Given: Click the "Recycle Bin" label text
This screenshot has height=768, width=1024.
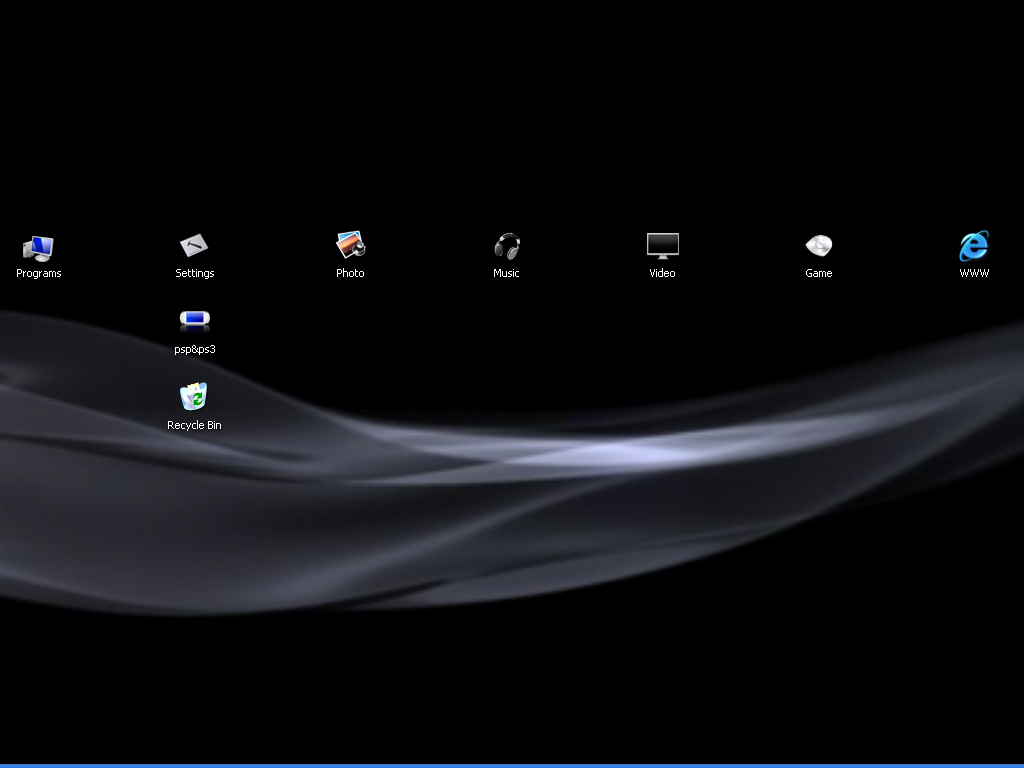Looking at the screenshot, I should tap(194, 425).
